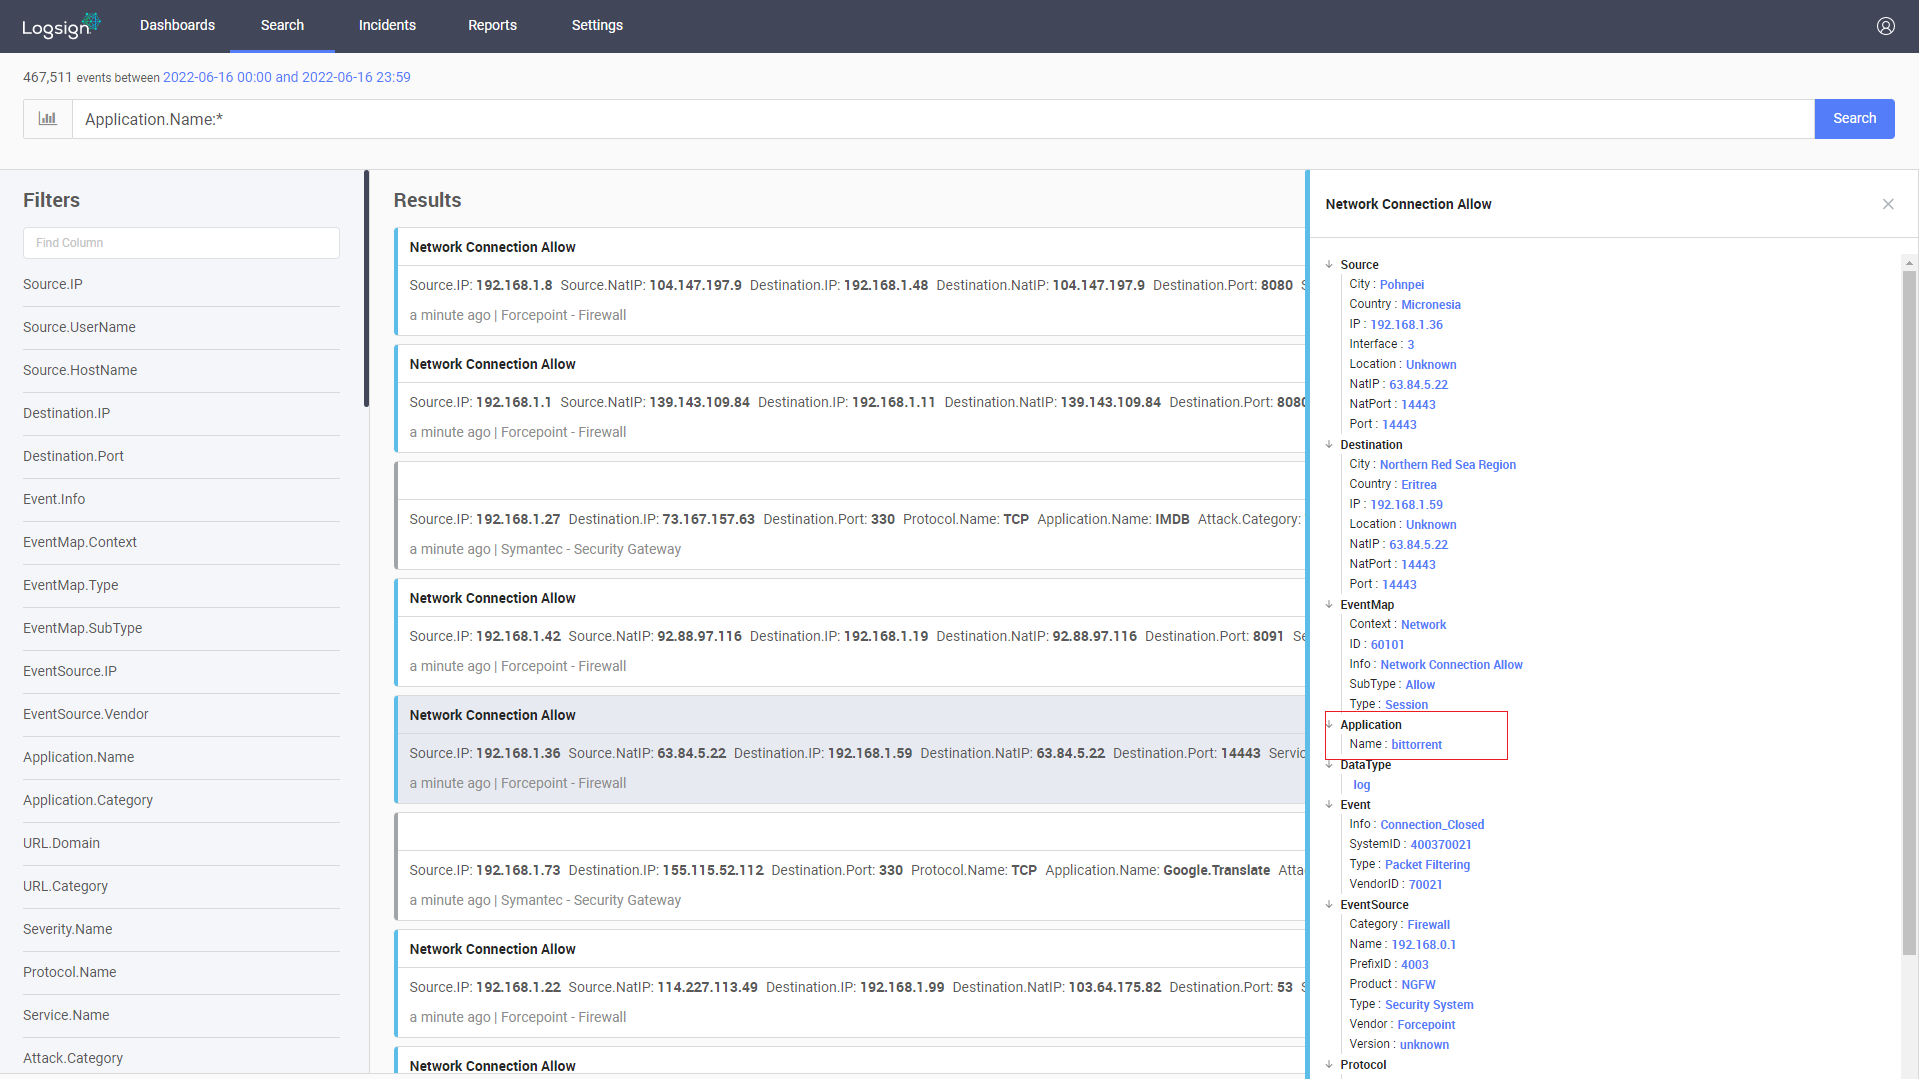Open the Settings menu
1919x1079 pixels.
pyautogui.click(x=597, y=25)
